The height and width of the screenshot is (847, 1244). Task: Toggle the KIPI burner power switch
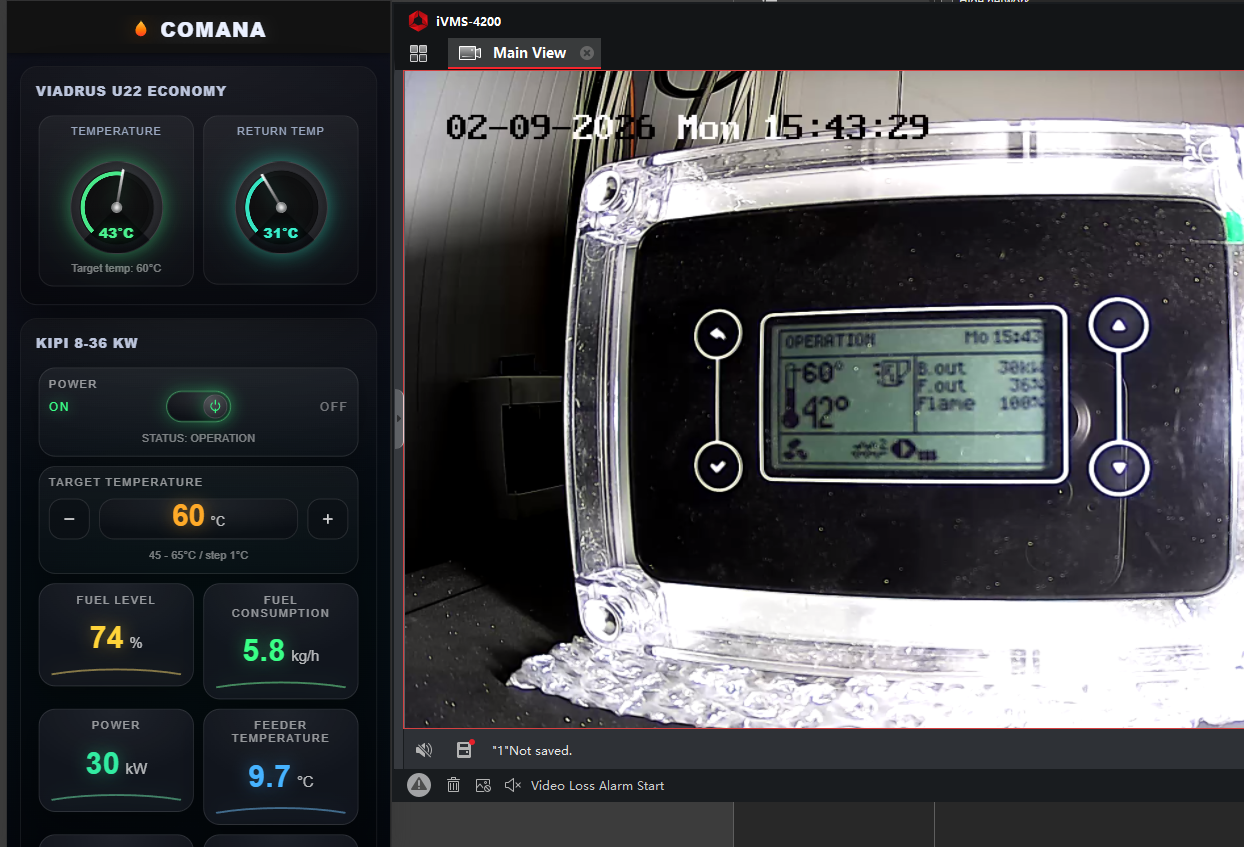[198, 406]
